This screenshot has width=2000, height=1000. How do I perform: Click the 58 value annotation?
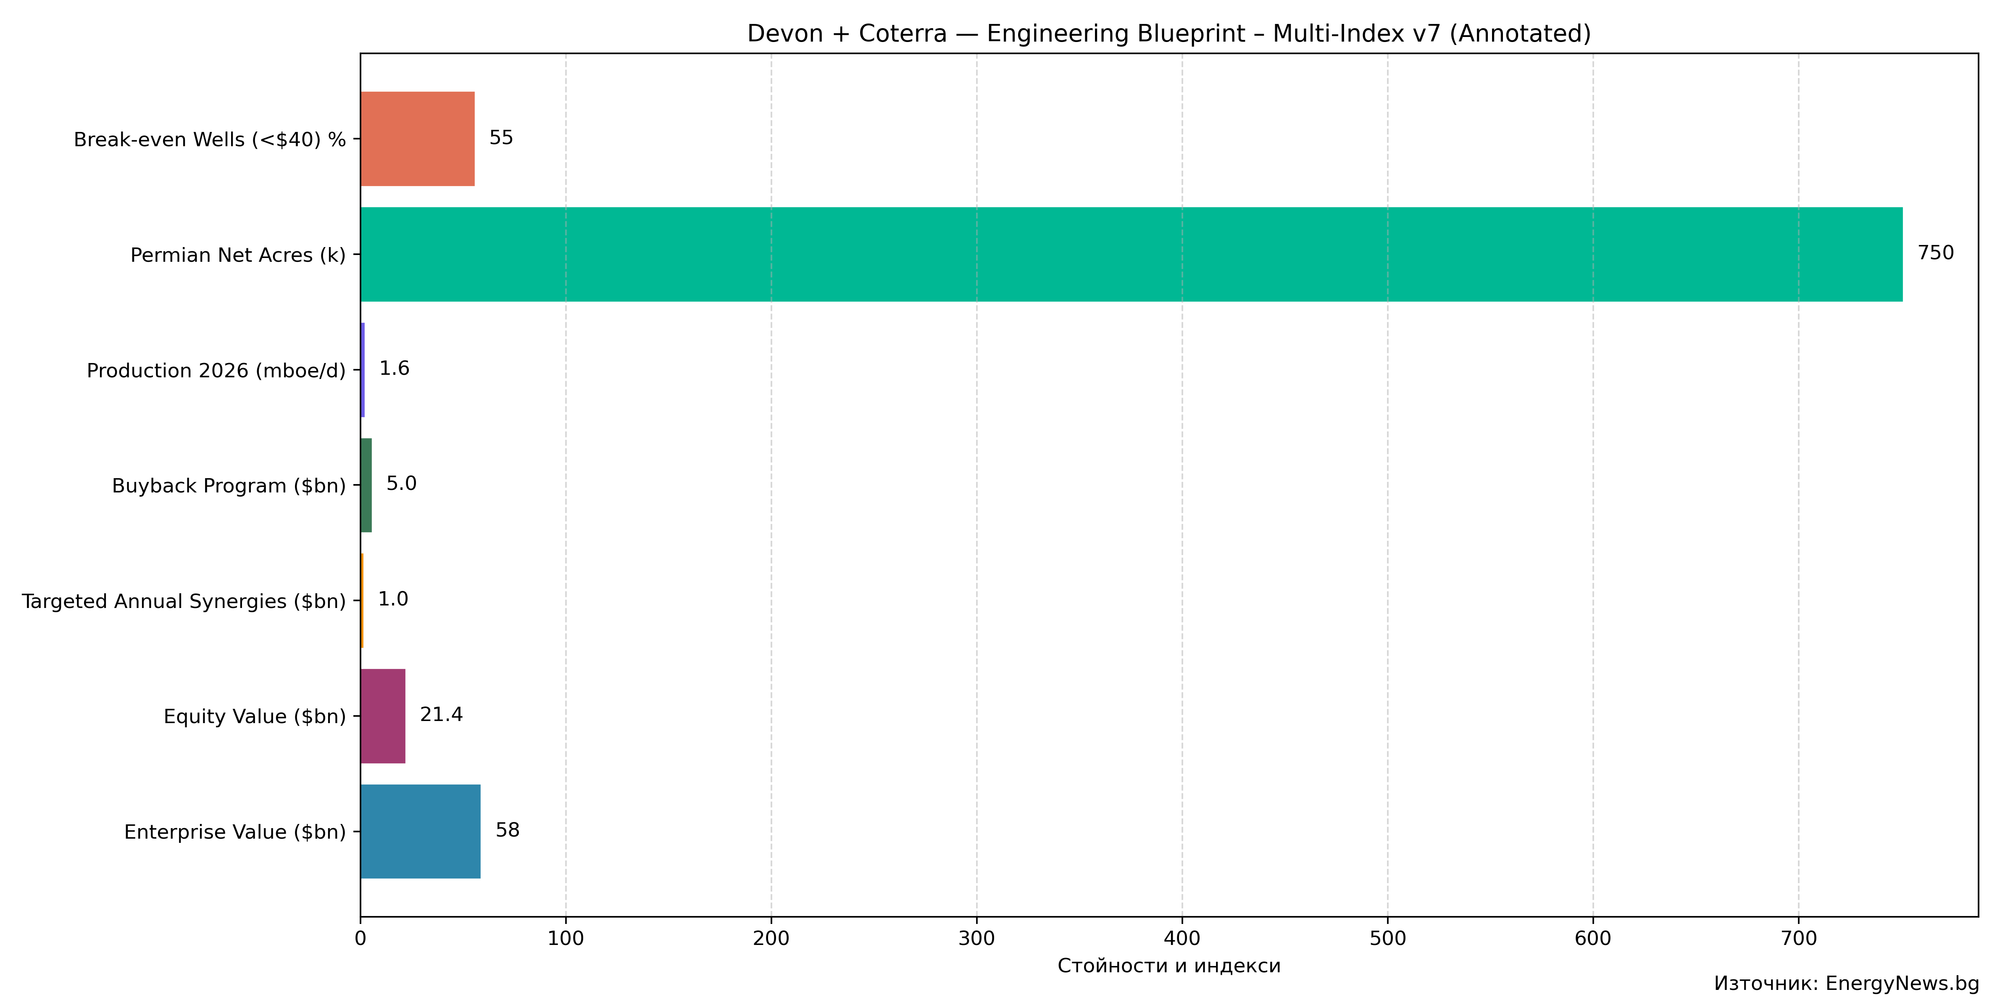(507, 831)
